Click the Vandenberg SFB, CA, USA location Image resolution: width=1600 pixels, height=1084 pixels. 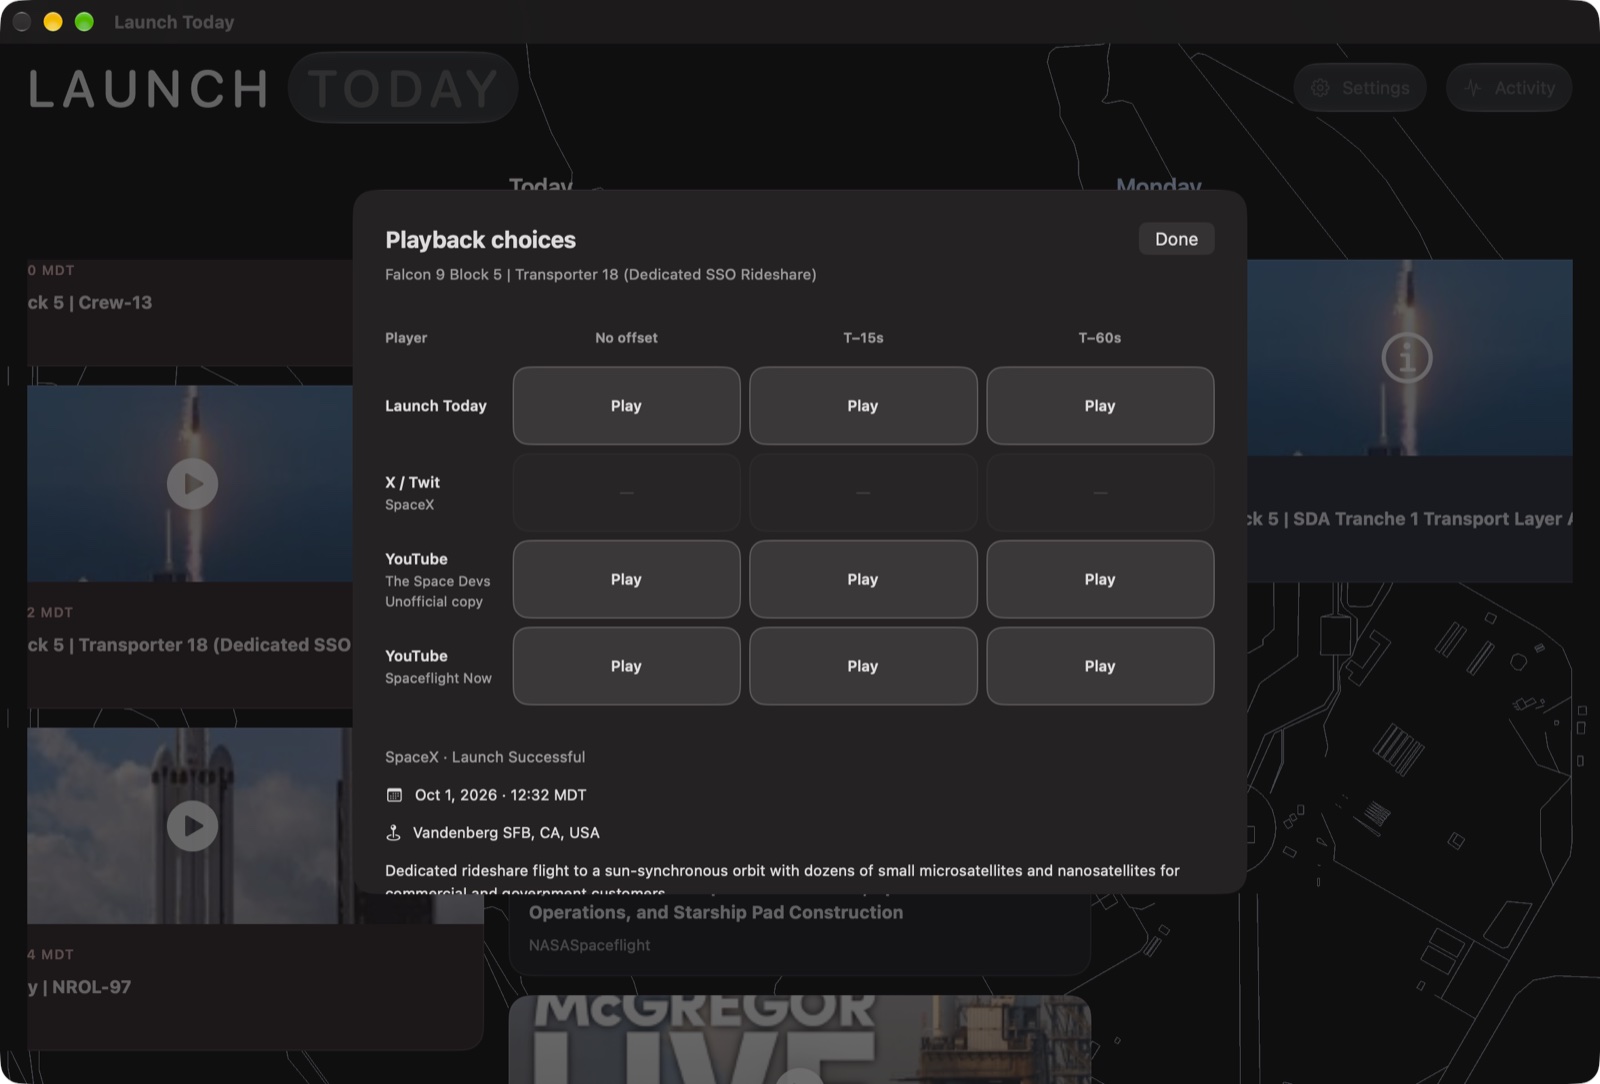506,833
